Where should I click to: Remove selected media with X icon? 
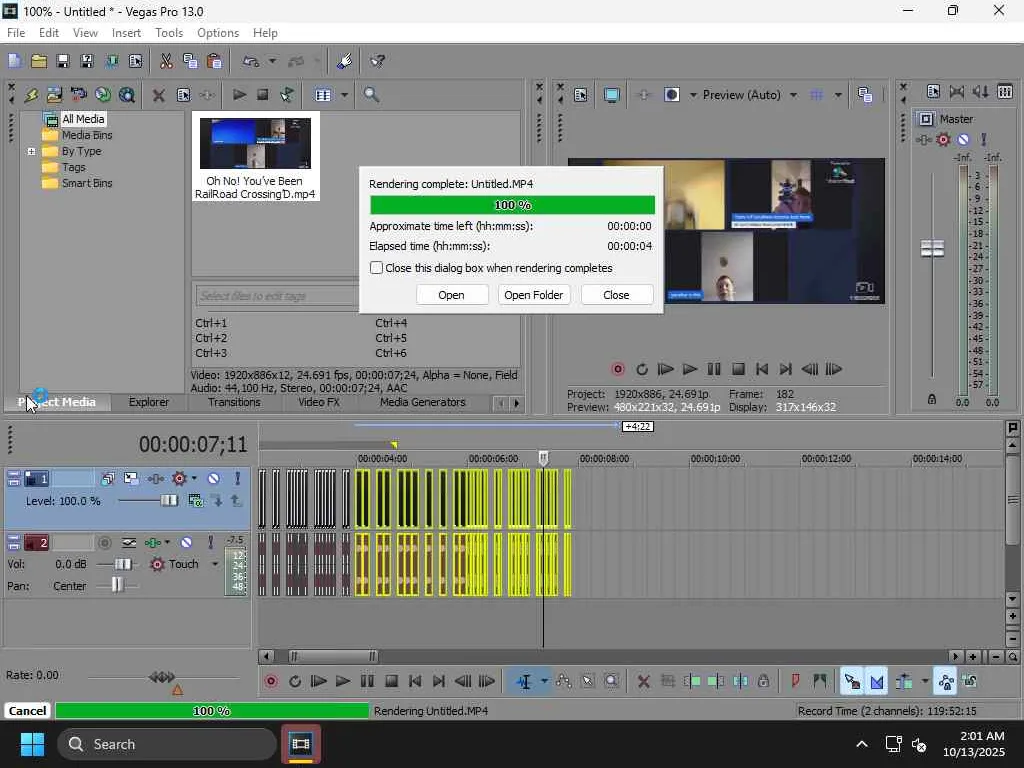pyautogui.click(x=158, y=95)
